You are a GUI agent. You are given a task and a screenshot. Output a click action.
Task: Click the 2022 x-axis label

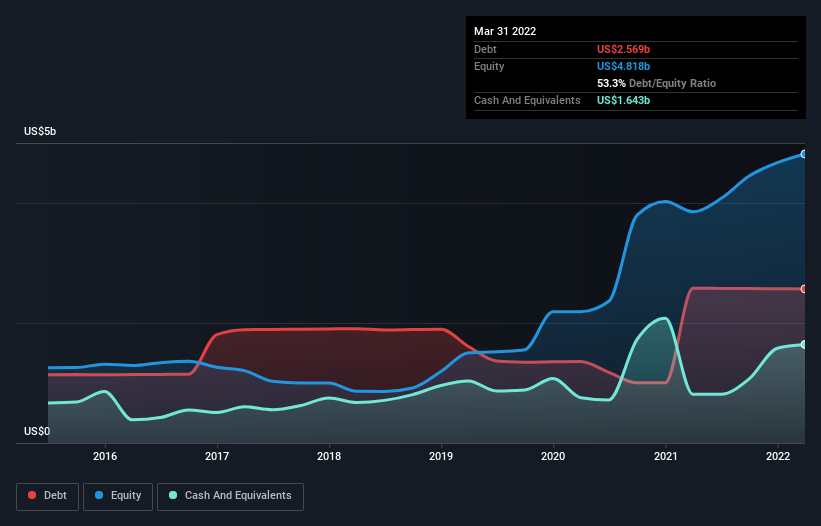point(778,456)
